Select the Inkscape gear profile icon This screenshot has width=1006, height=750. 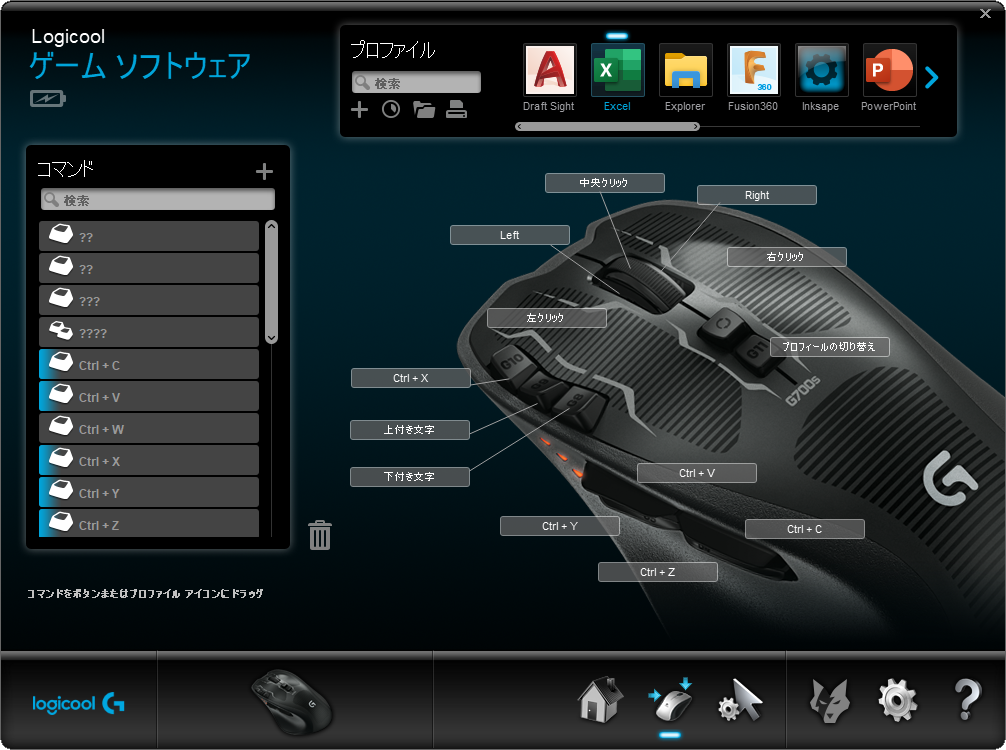coord(821,70)
